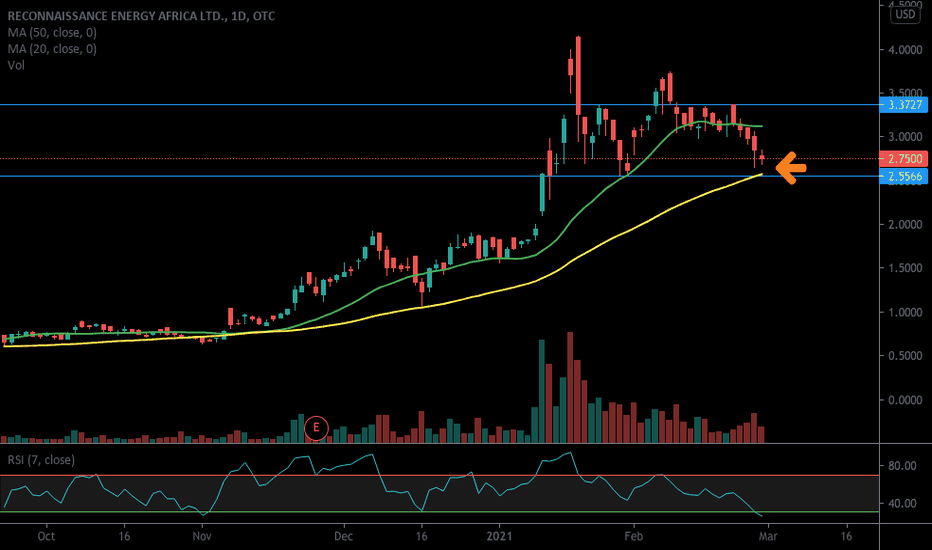Open the USD currency selector
The height and width of the screenshot is (550, 932).
point(905,14)
